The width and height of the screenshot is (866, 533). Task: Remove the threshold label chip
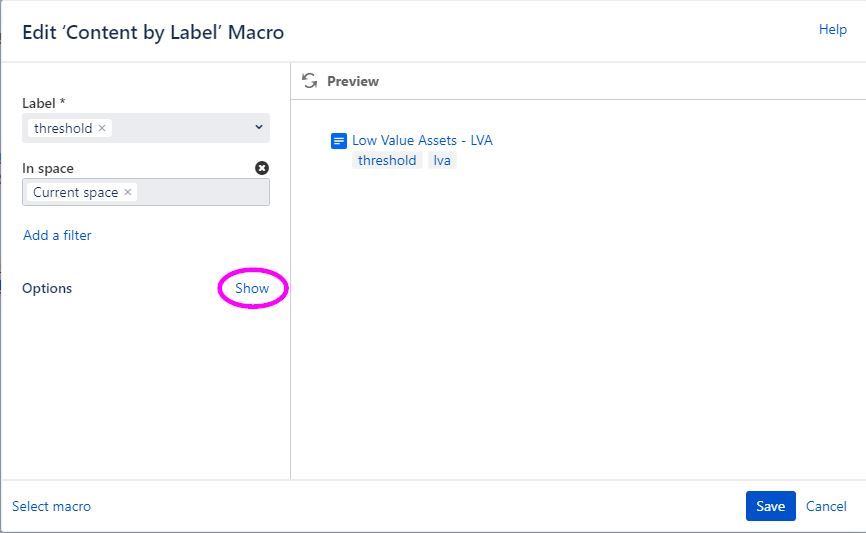pos(102,128)
